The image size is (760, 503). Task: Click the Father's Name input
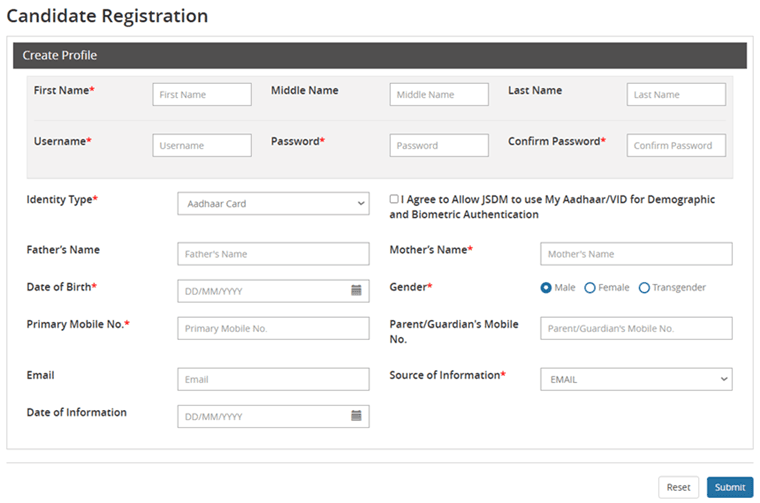click(x=273, y=254)
